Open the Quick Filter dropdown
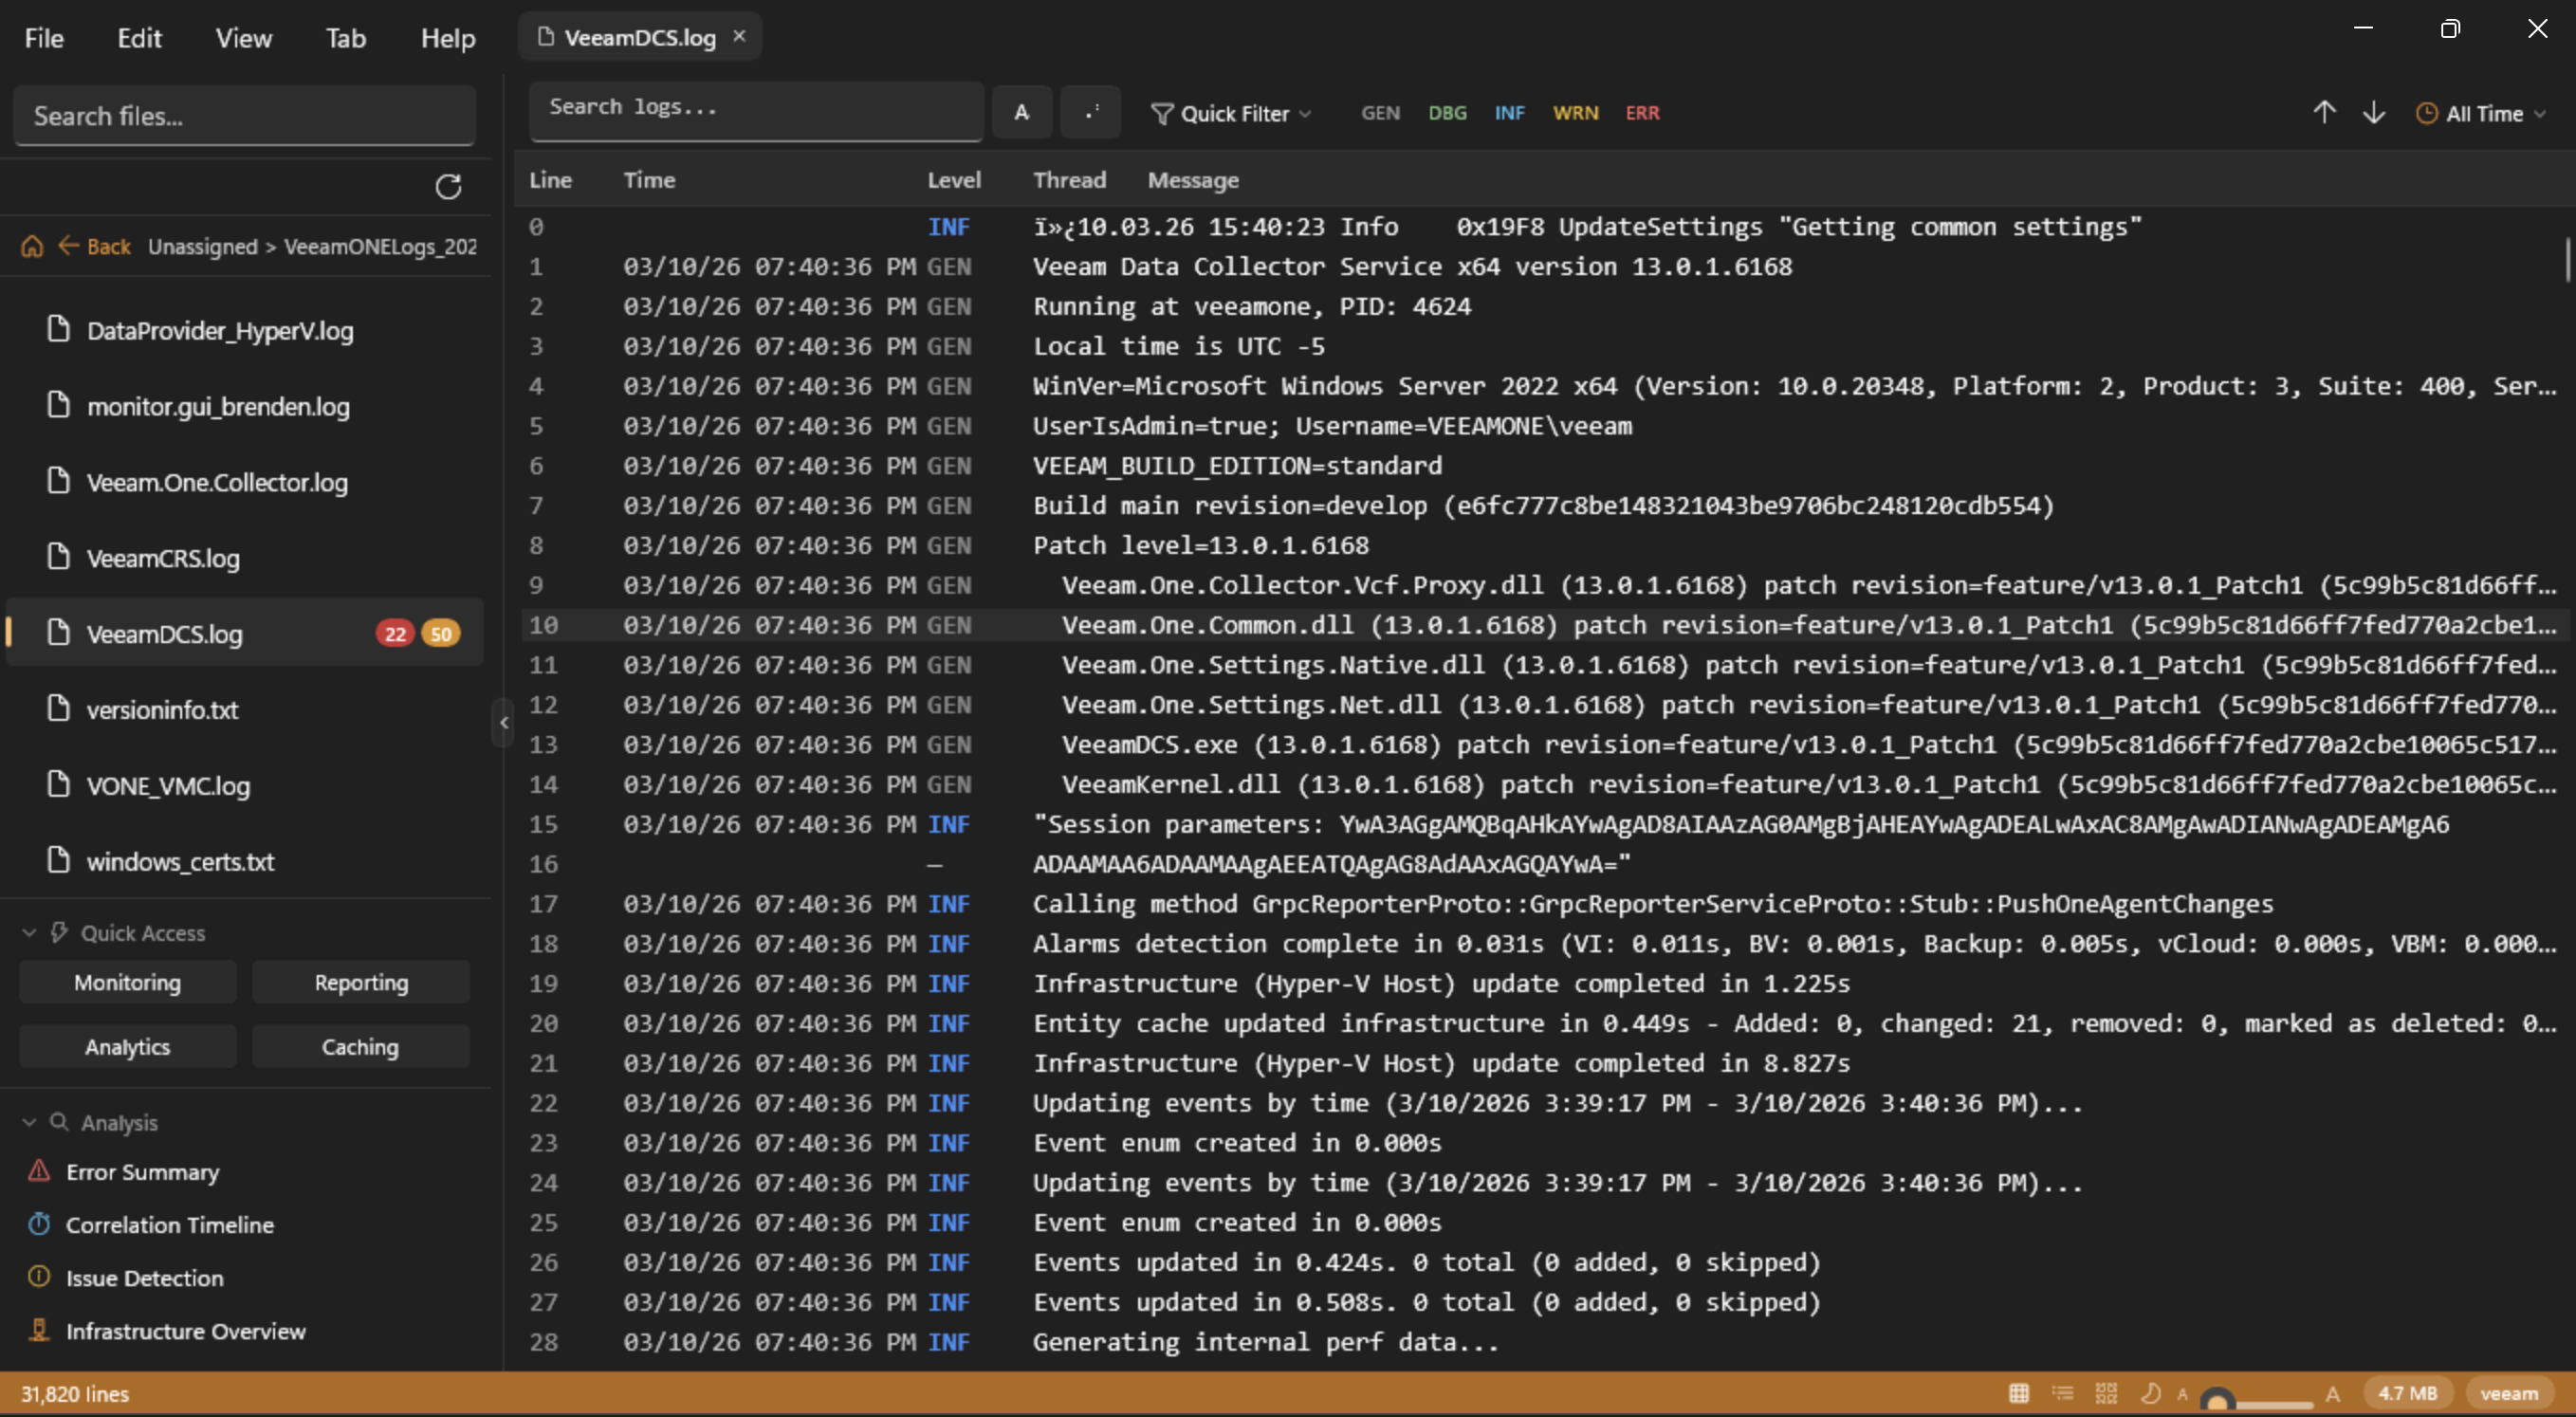Screen dimensions: 2576x1417 click(1231, 113)
